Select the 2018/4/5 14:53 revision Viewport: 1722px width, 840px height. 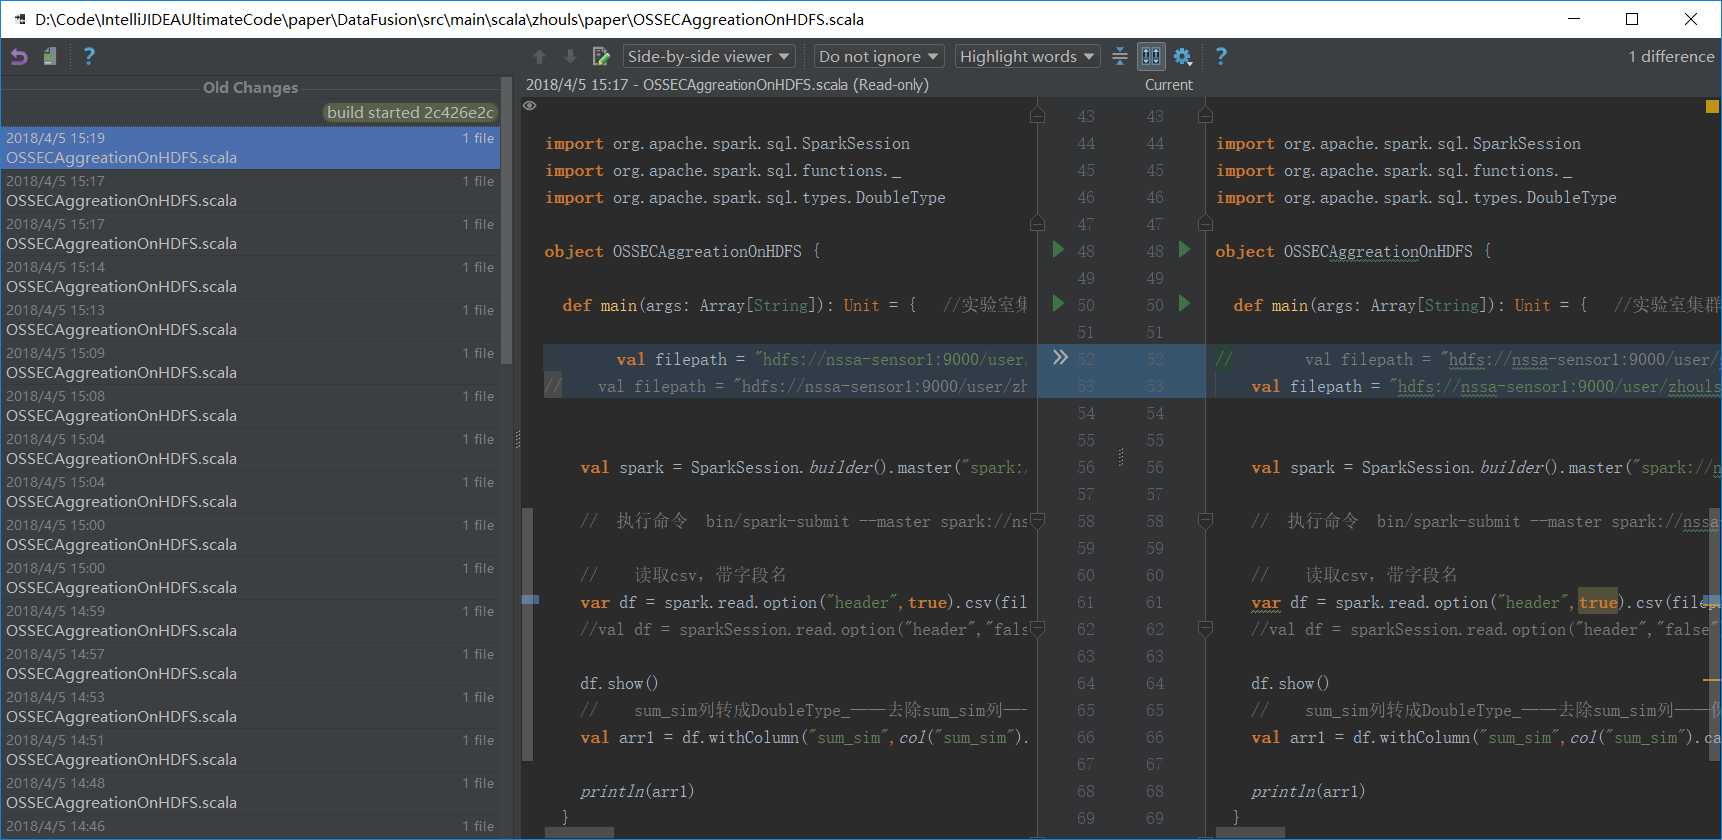click(250, 707)
